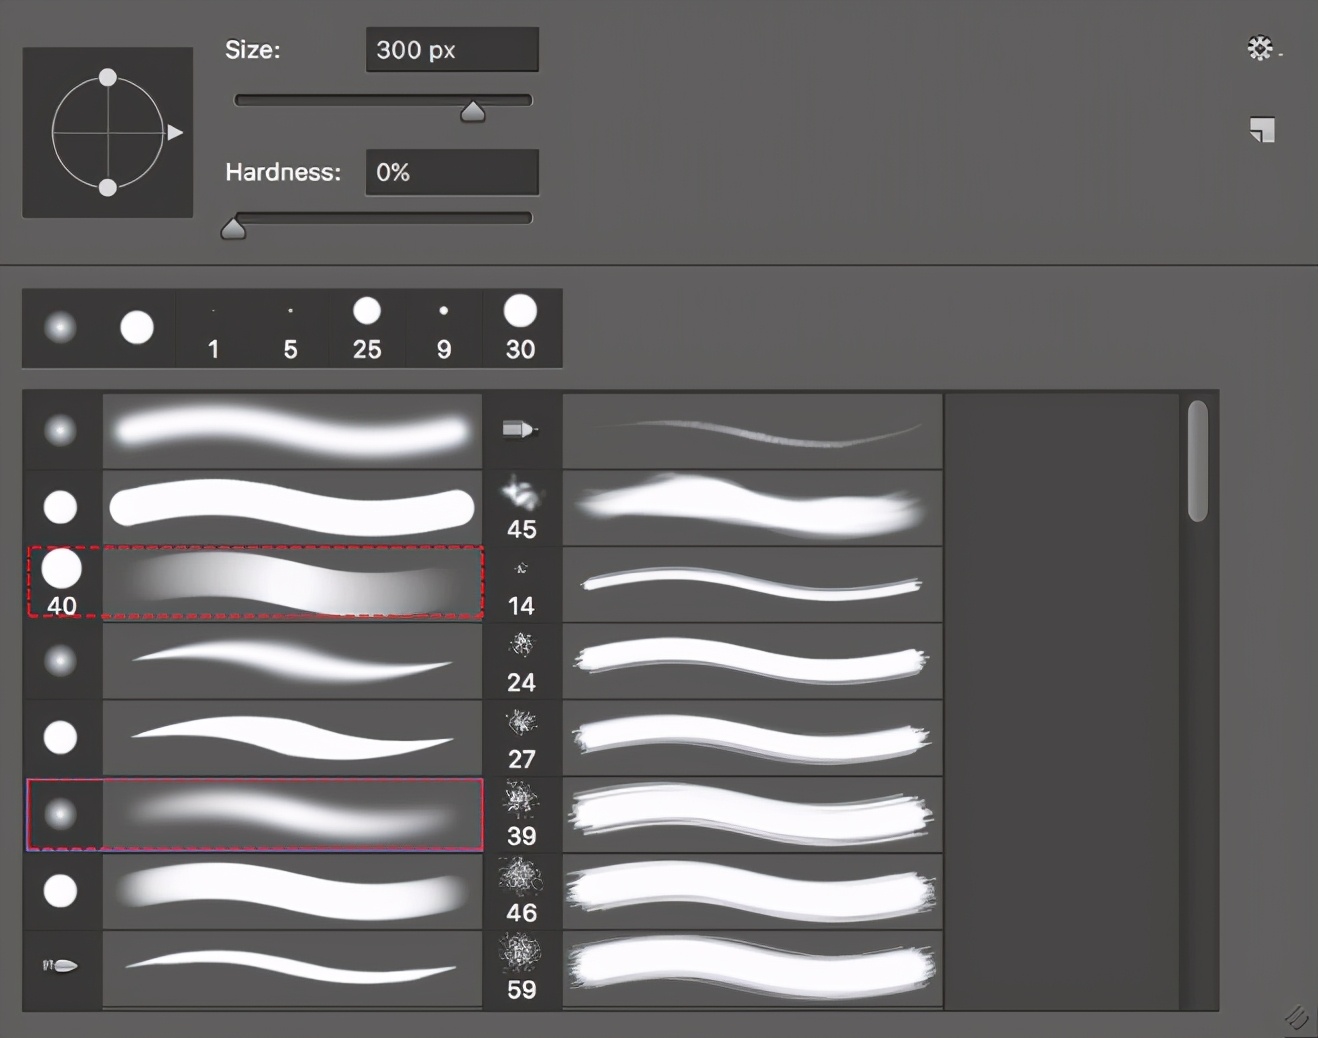Select the pencil tip brush icon
Image resolution: width=1318 pixels, height=1038 pixels.
click(520, 430)
